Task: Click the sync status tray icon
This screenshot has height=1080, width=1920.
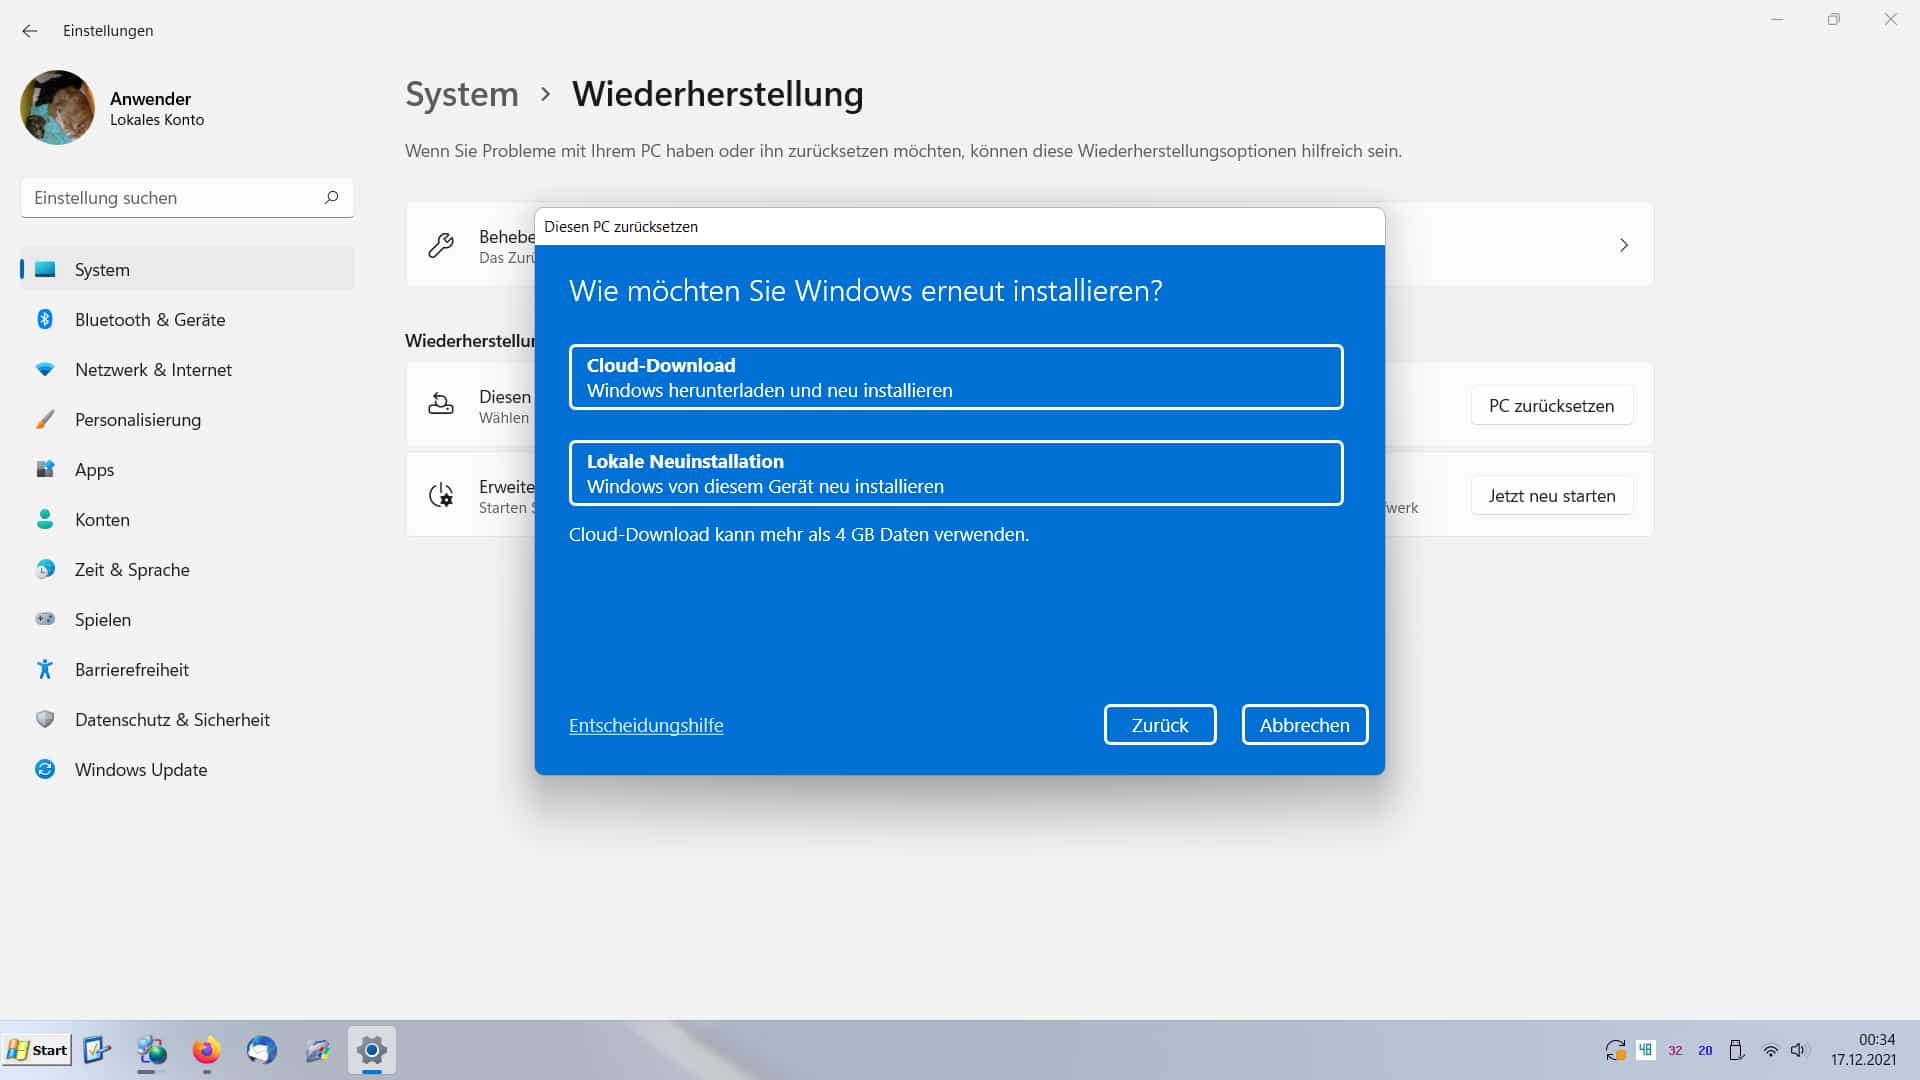Action: (1615, 1050)
